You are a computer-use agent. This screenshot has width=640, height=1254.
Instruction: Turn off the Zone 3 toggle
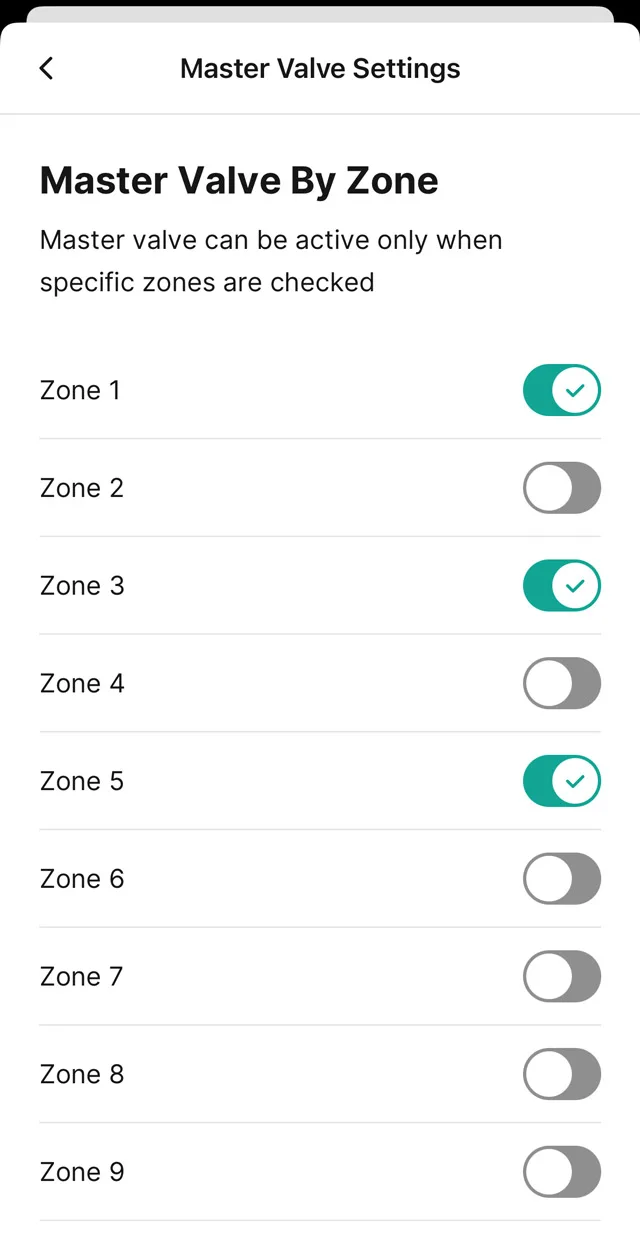tap(561, 585)
